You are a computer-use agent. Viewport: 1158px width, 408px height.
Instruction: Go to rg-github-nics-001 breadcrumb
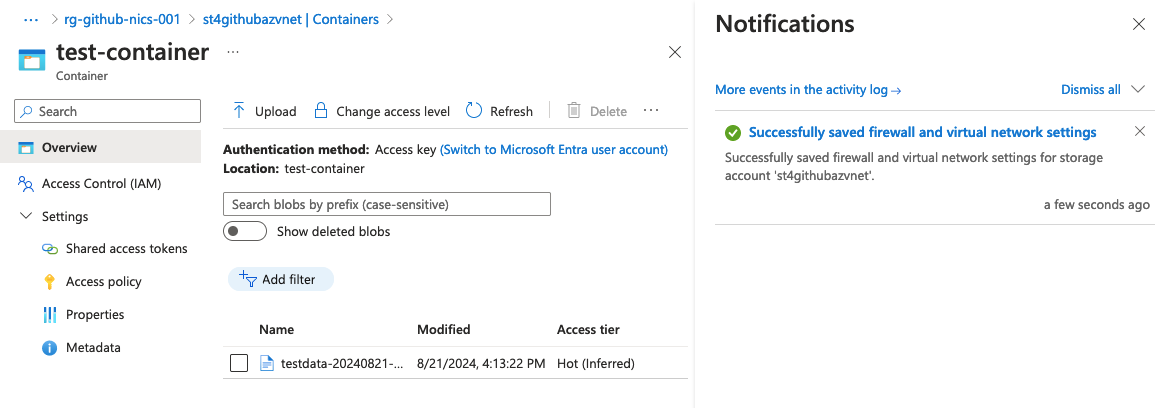point(122,19)
